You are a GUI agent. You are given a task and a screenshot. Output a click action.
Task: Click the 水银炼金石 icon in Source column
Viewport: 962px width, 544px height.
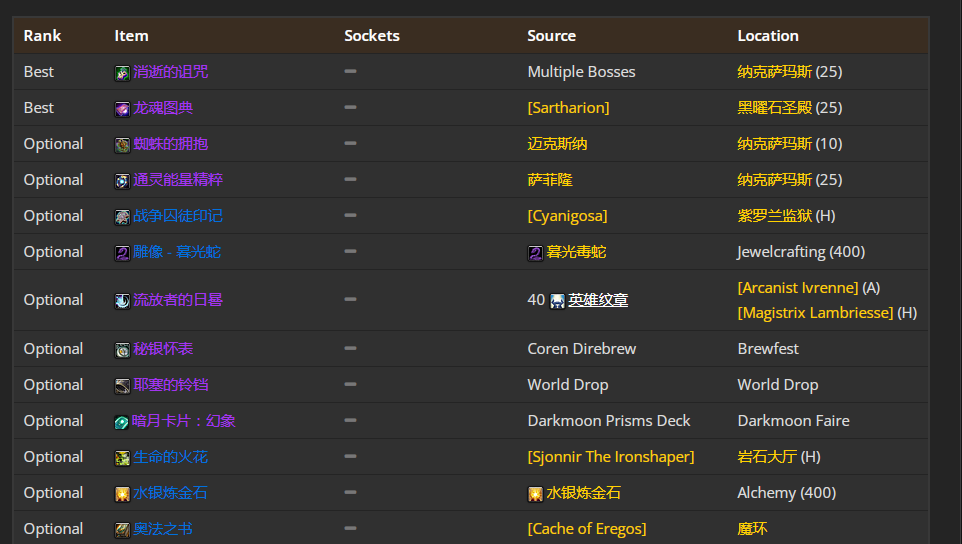click(x=535, y=494)
